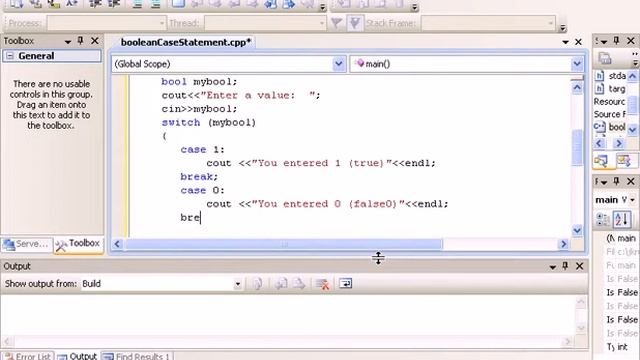This screenshot has height=360, width=640.
Task: Open Process dropdown in debug toolbar
Action: click(x=161, y=23)
